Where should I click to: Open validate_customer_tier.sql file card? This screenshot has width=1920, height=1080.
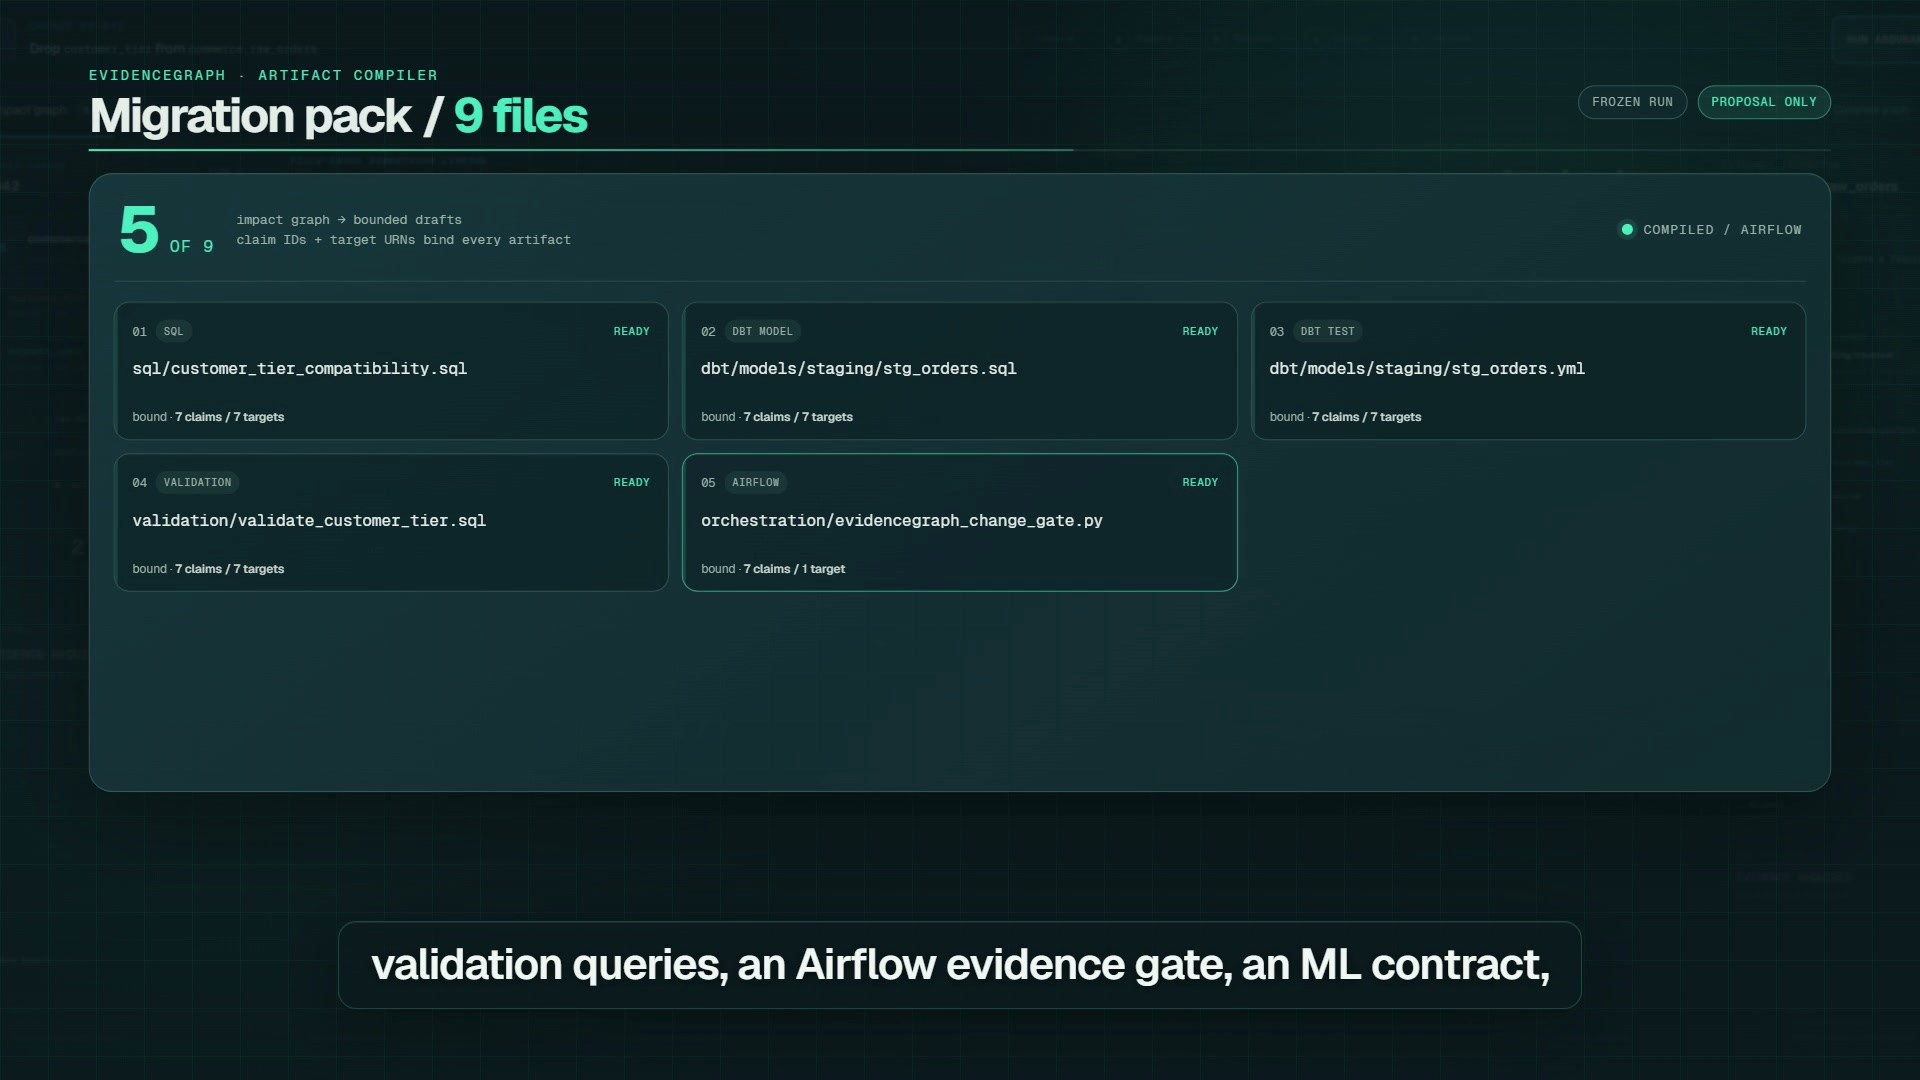(391, 522)
